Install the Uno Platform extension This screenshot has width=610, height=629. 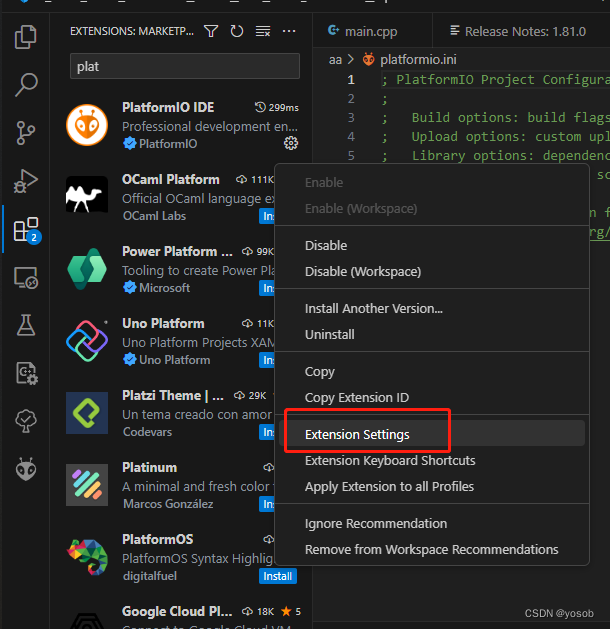[267, 360]
